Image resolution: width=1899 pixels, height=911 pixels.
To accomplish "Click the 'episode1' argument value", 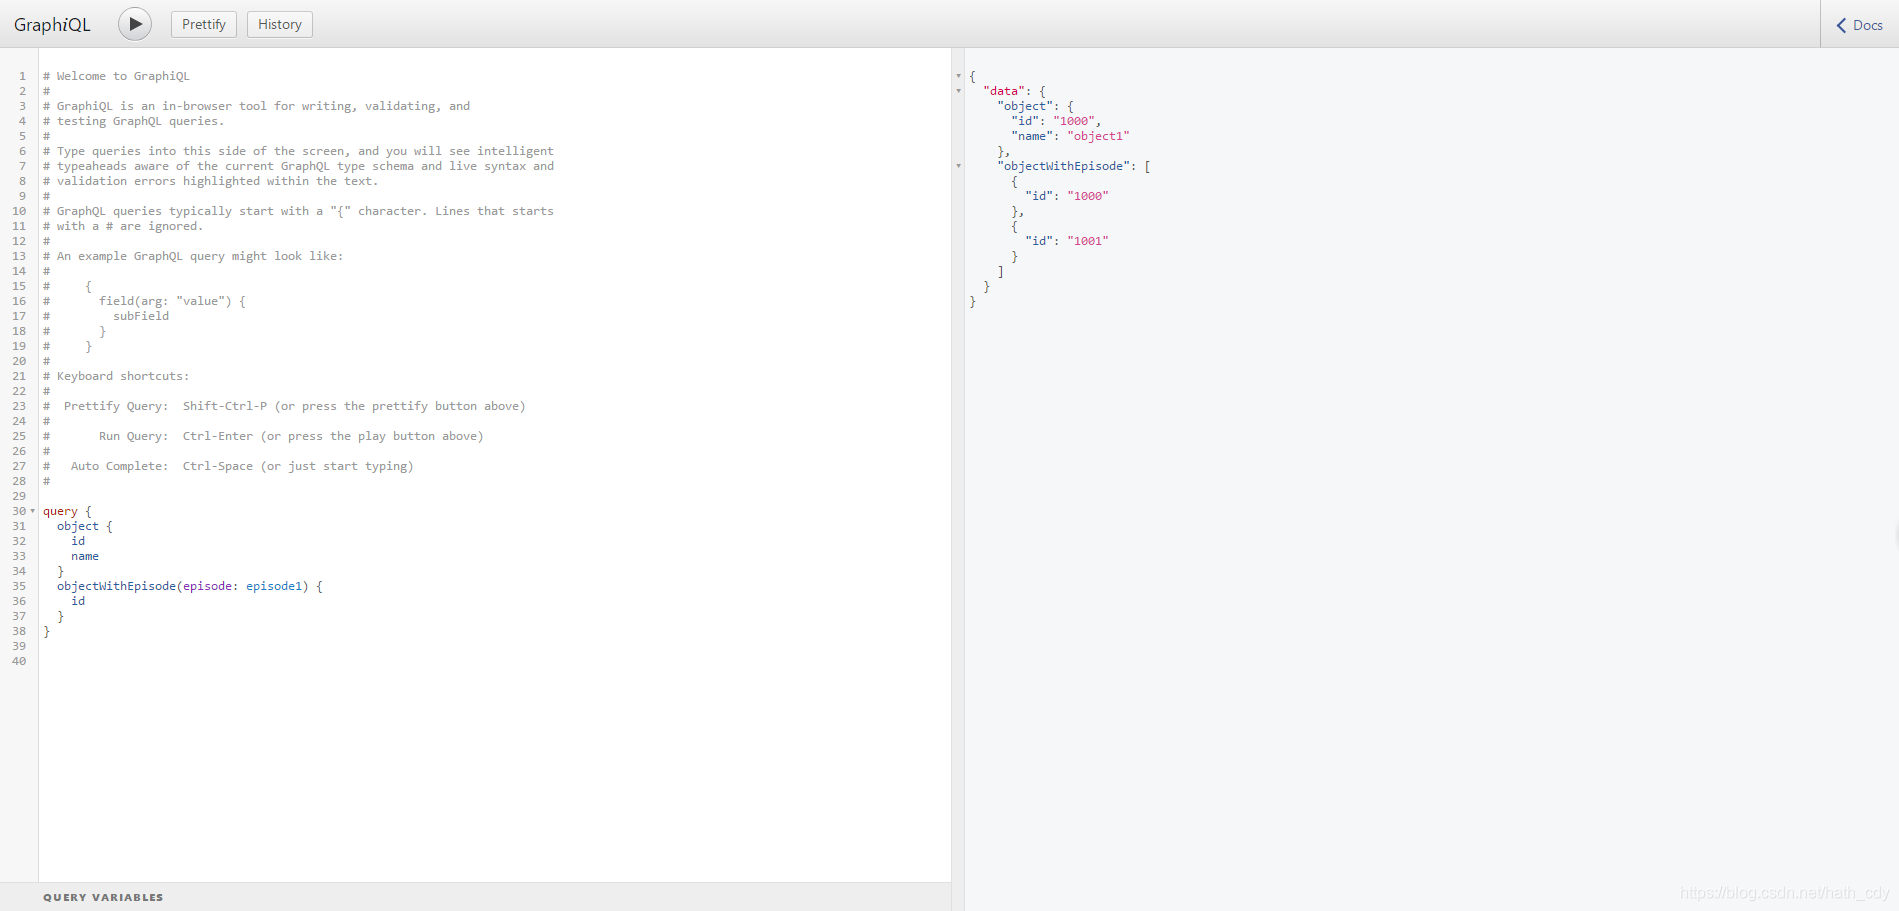I will pyautogui.click(x=274, y=586).
